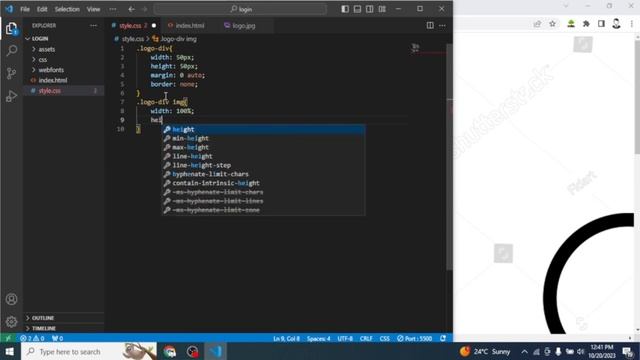Open the Edit menu
This screenshot has height=360, width=640.
42,9
